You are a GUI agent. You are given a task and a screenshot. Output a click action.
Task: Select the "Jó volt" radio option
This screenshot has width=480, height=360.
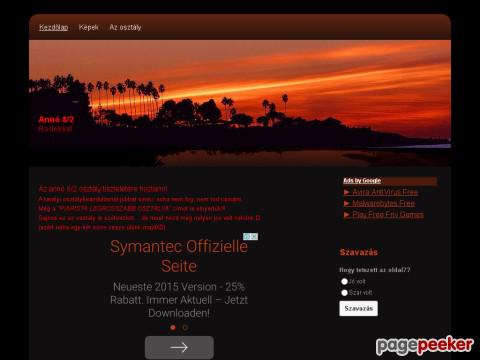pos(344,281)
